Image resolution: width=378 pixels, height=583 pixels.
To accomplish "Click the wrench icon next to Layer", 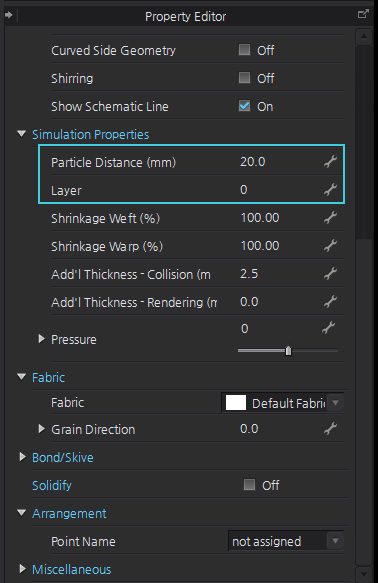I will [x=330, y=190].
